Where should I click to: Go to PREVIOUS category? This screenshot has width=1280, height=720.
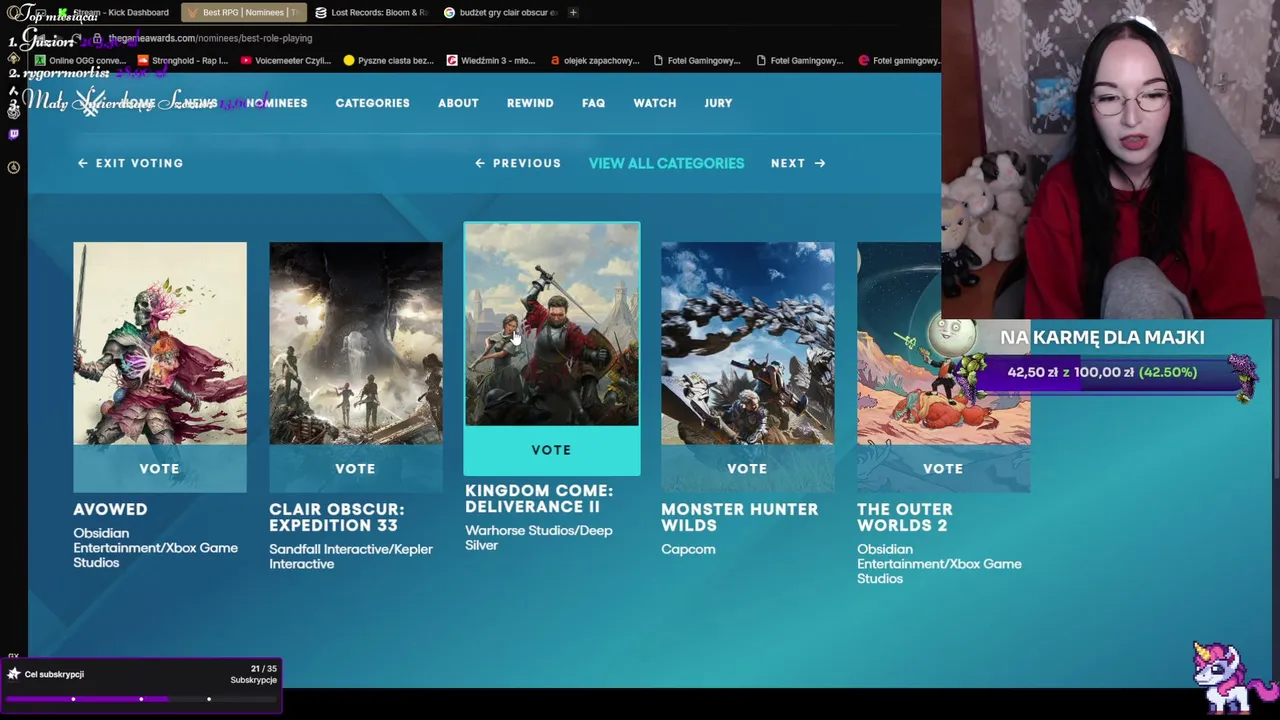point(518,163)
